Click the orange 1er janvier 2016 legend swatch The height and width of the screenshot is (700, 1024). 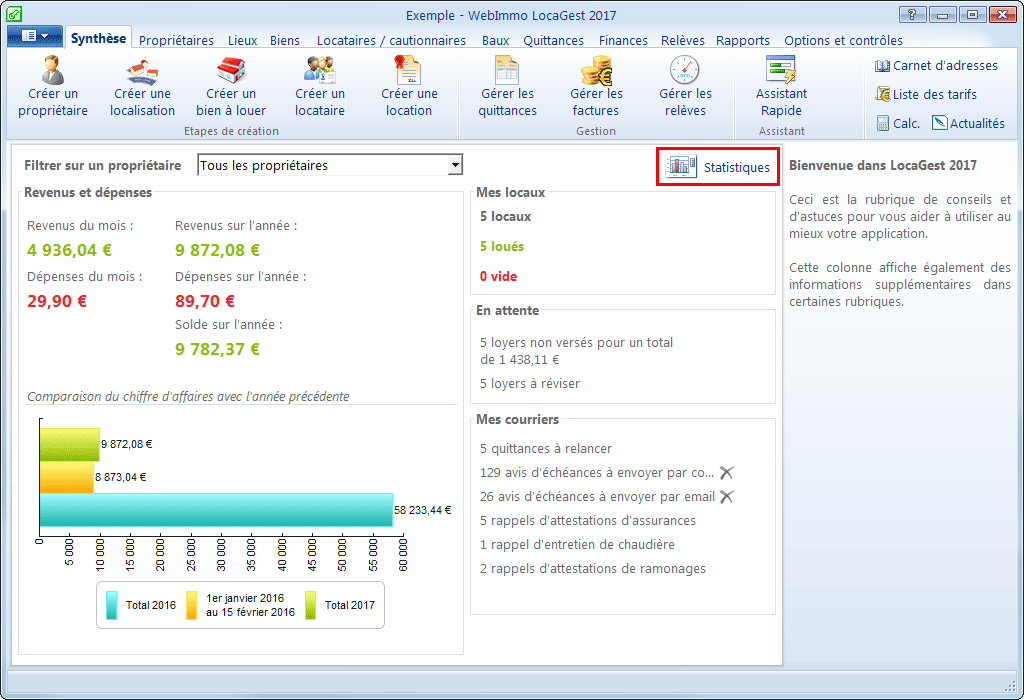tap(191, 605)
